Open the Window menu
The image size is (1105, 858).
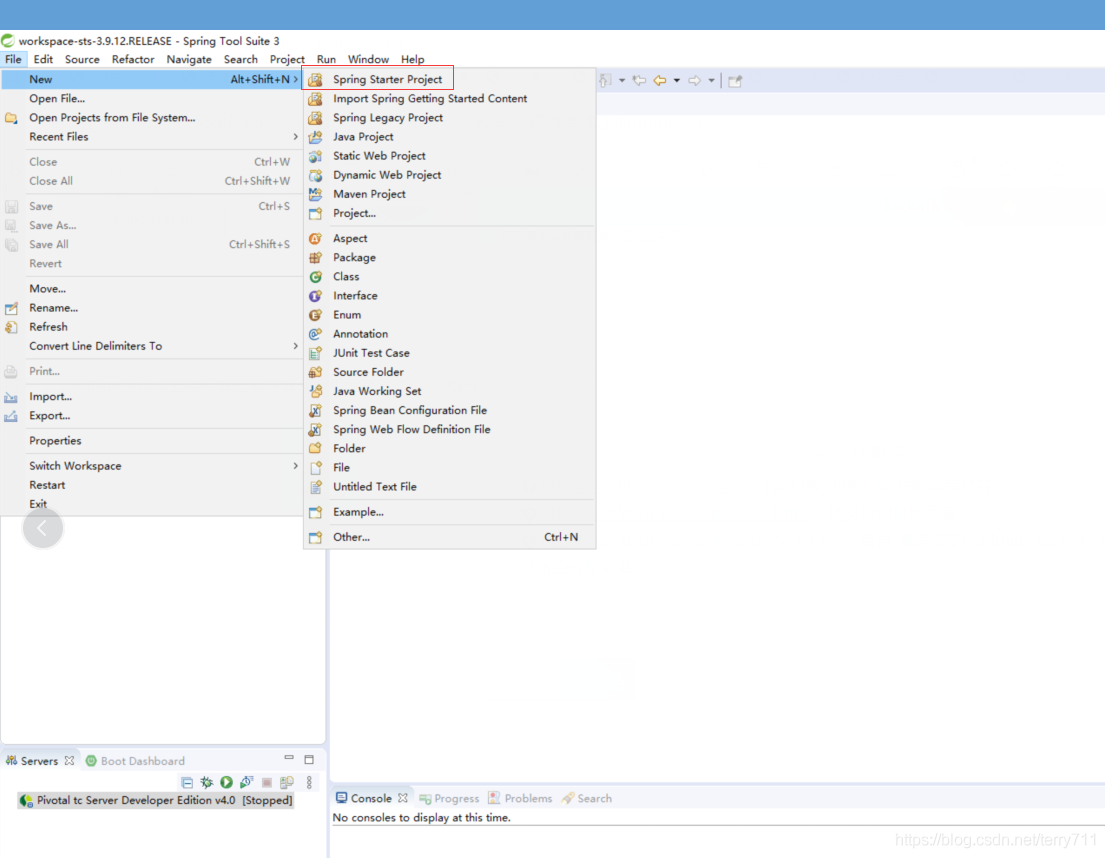368,59
